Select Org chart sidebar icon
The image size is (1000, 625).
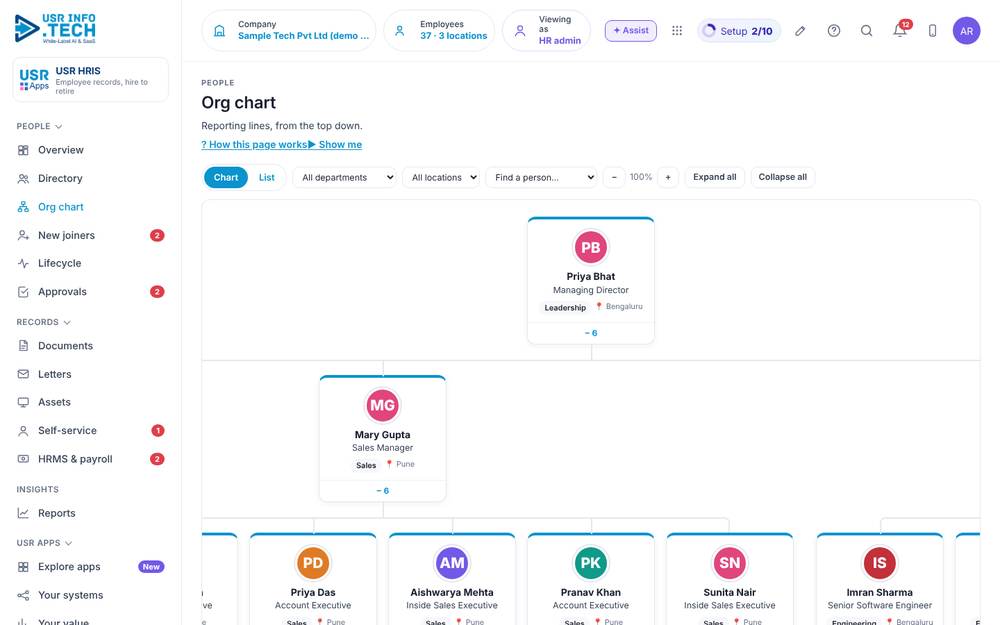pos(23,207)
